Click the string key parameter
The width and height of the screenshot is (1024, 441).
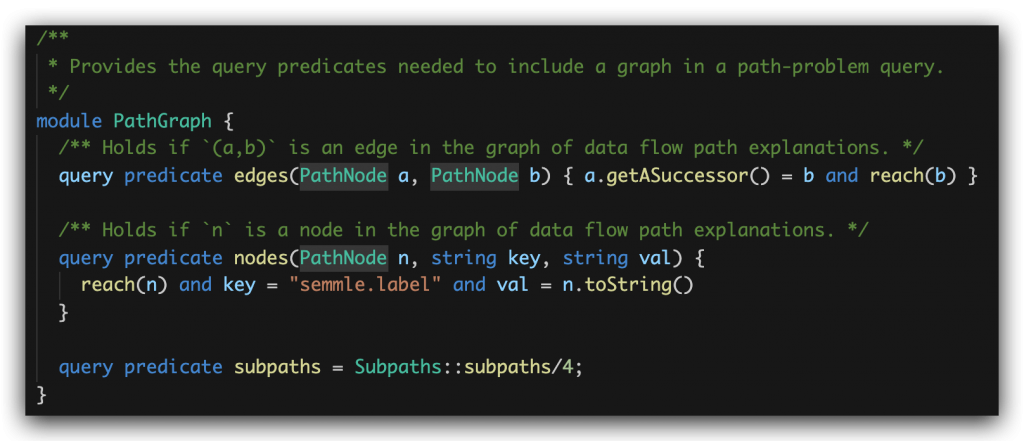point(485,258)
